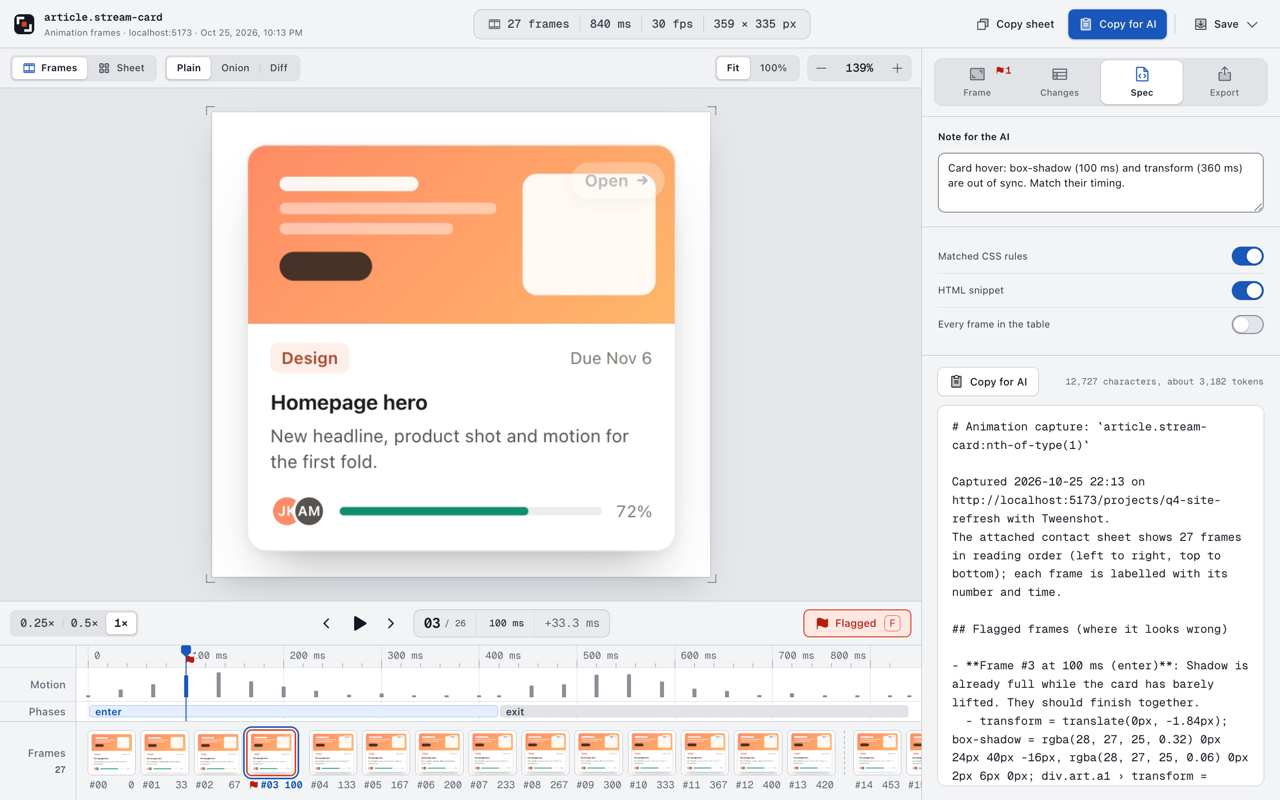
Task: Step to the previous frame
Action: click(326, 623)
